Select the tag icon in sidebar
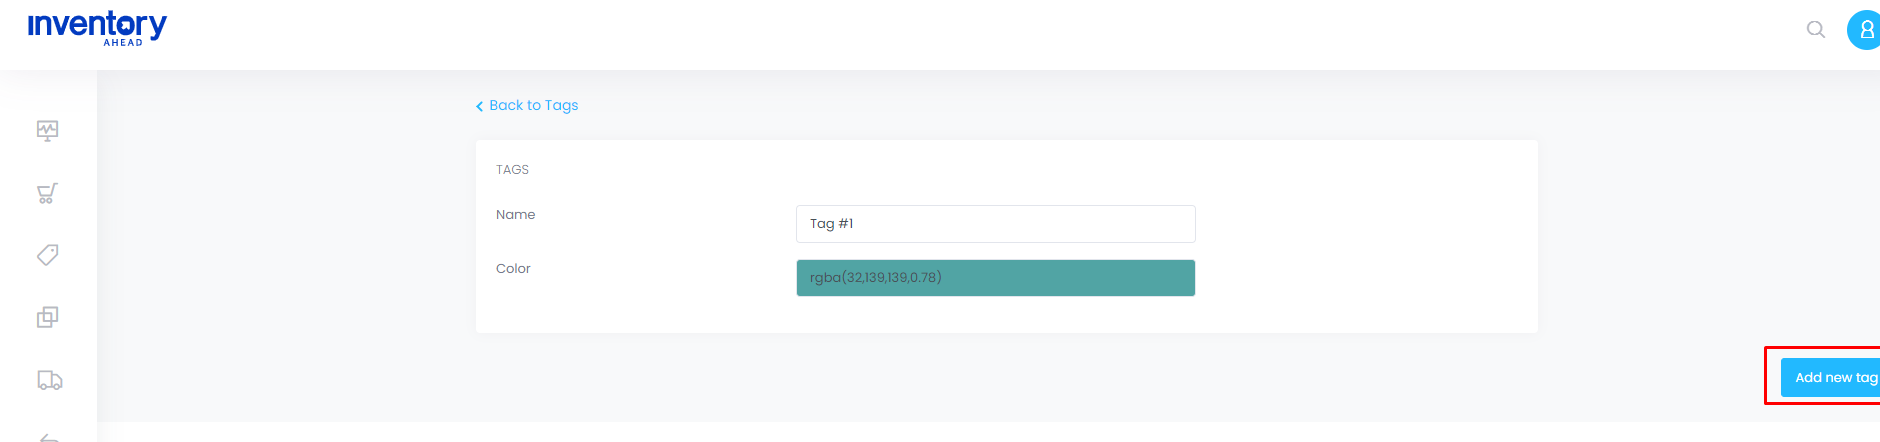Screen dimensions: 1880x442 (47, 255)
